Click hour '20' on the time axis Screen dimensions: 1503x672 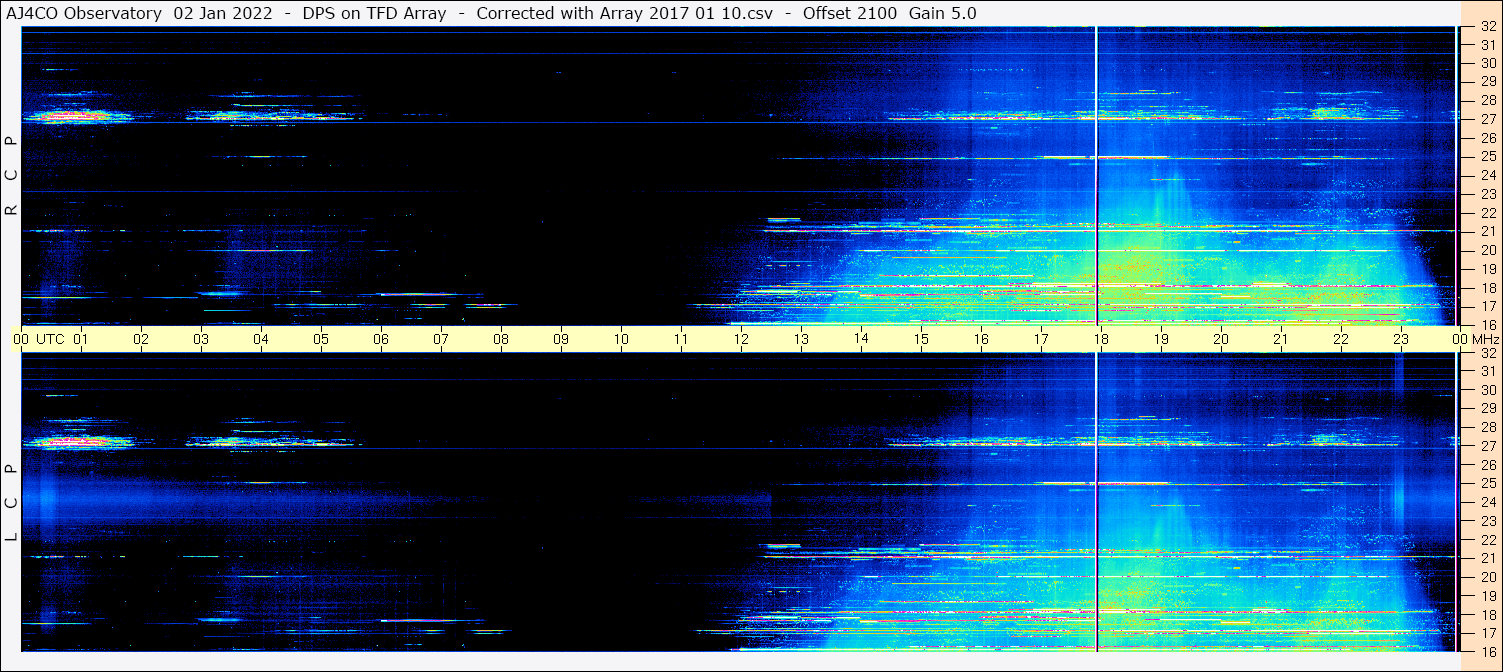pyautogui.click(x=1221, y=339)
